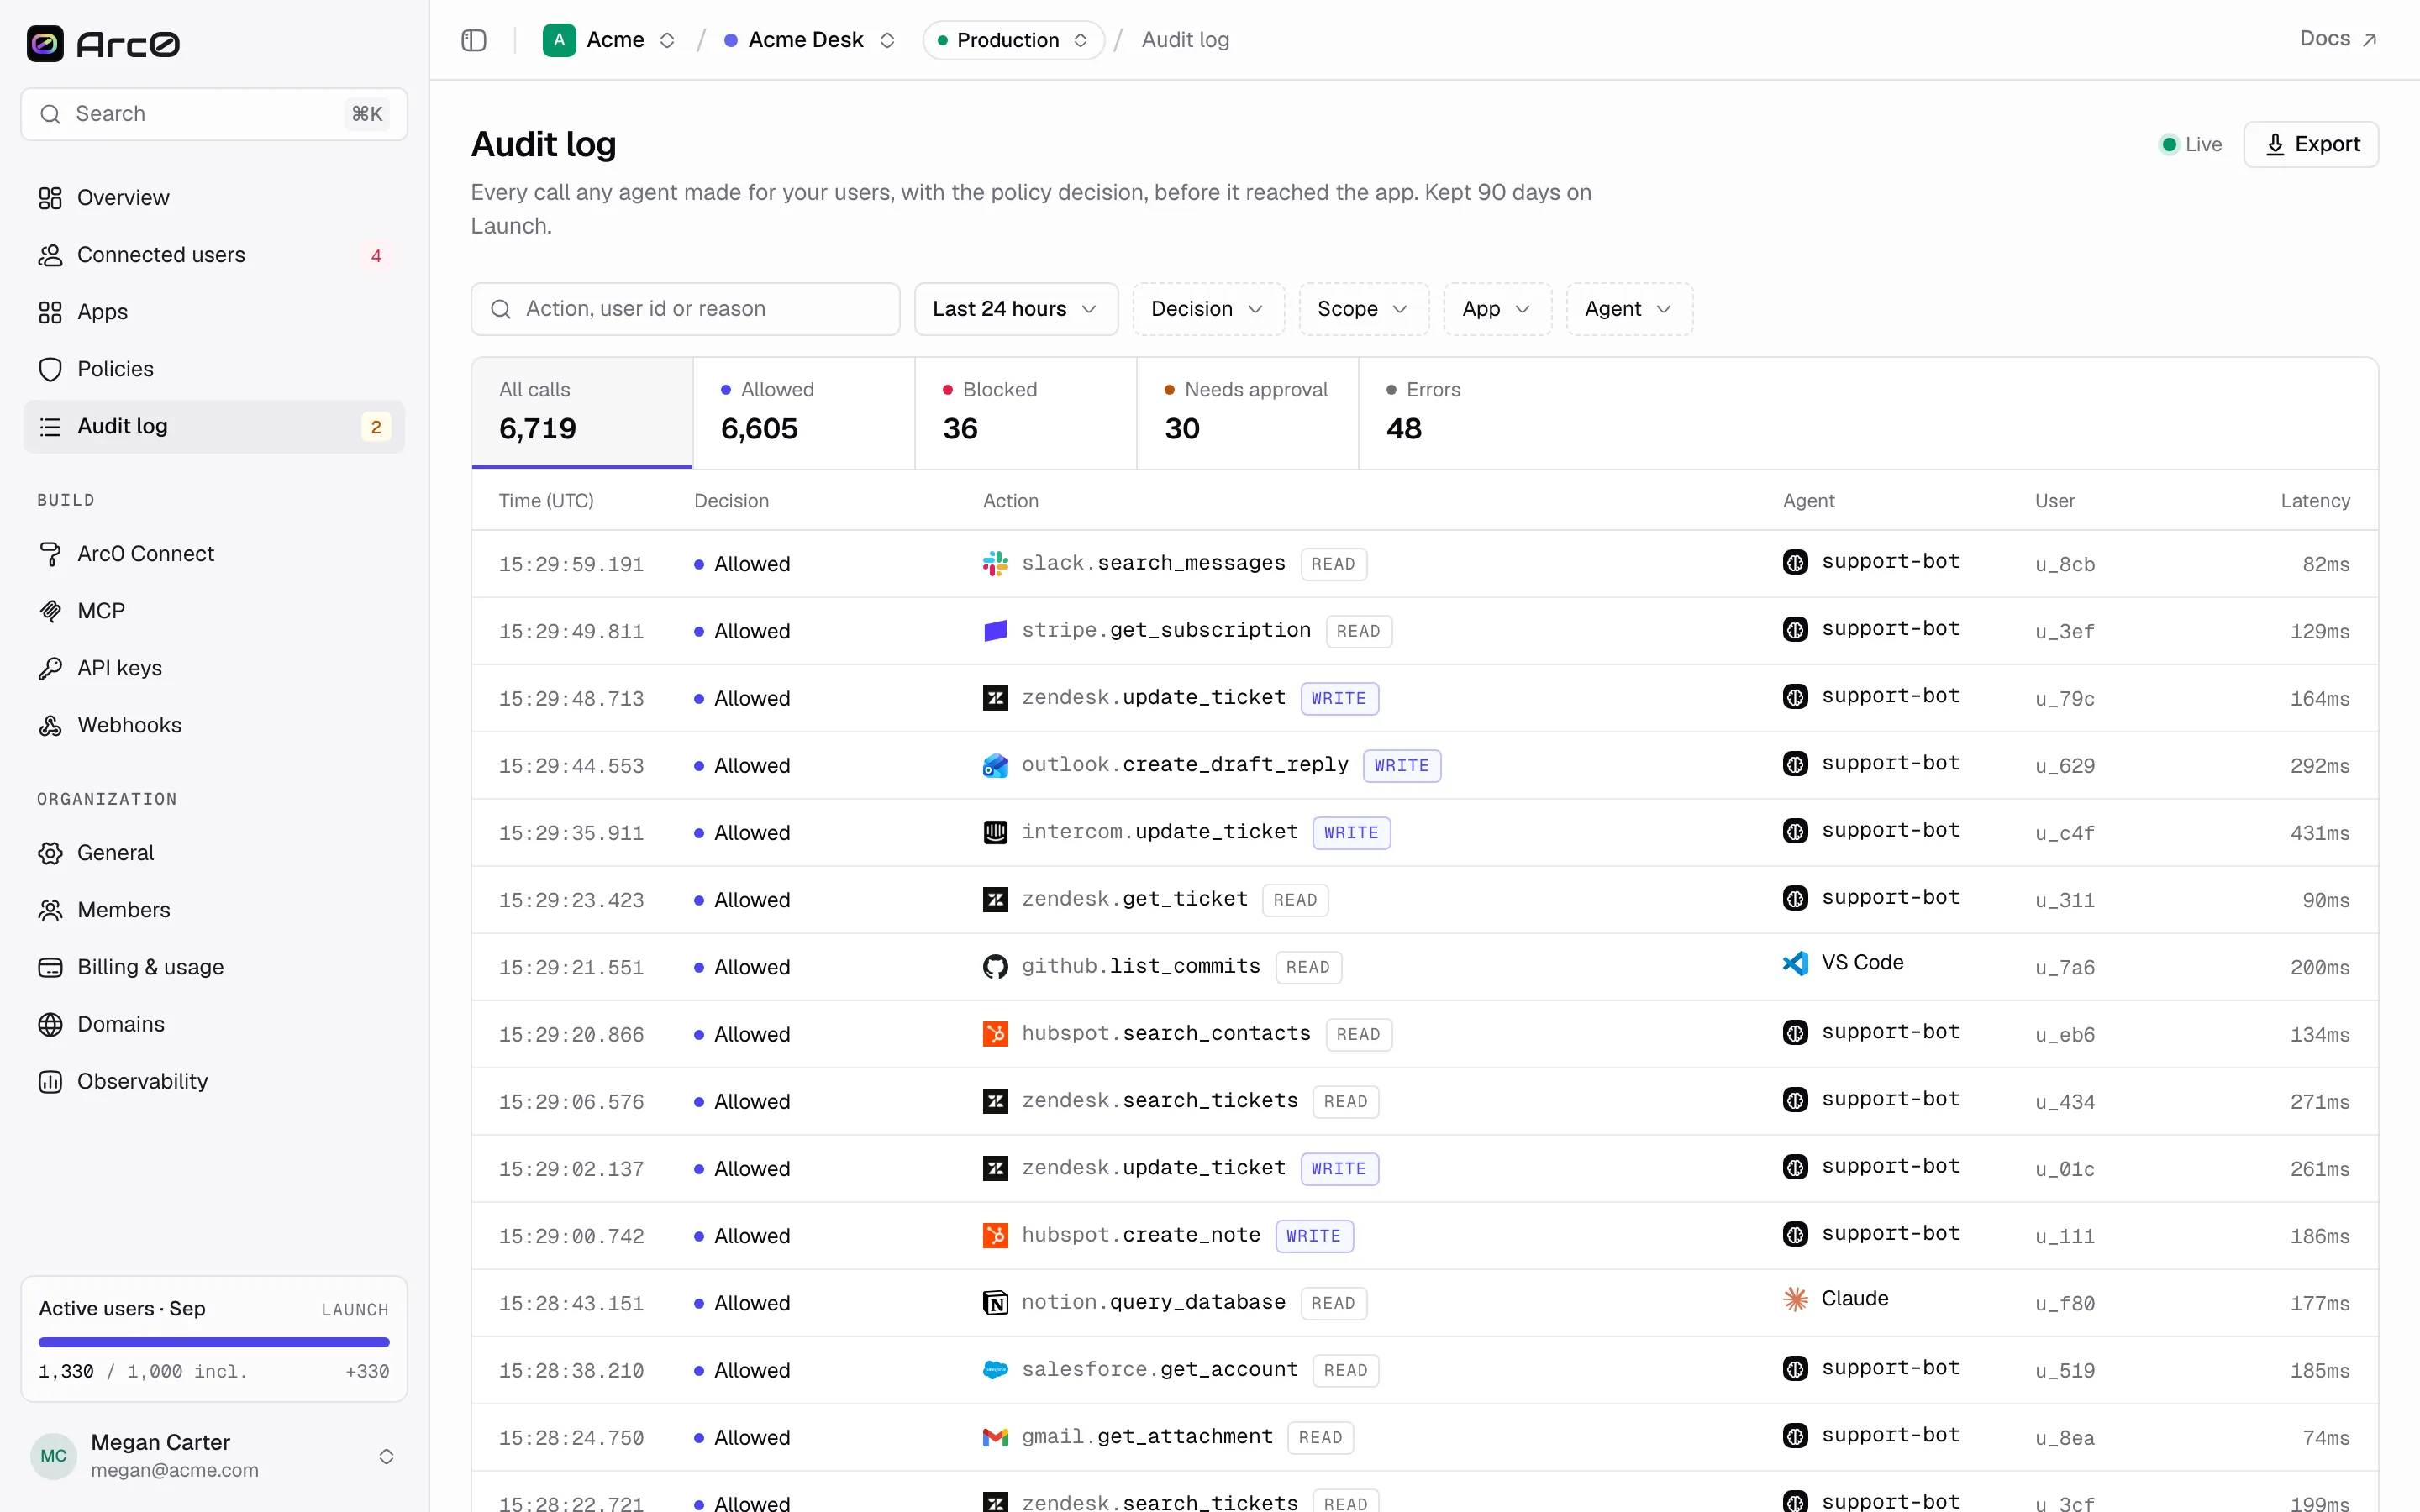Click timestamp 15:29:00.742
The width and height of the screenshot is (2420, 1512).
click(x=571, y=1236)
